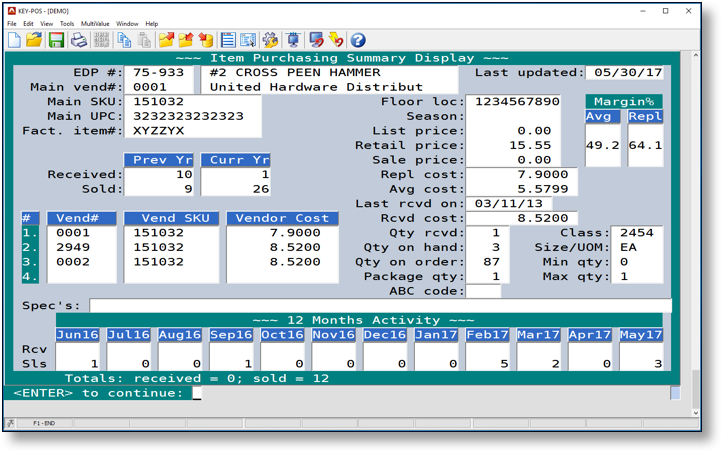The width and height of the screenshot is (722, 452).
Task: Click the ABC code field
Action: tap(483, 291)
